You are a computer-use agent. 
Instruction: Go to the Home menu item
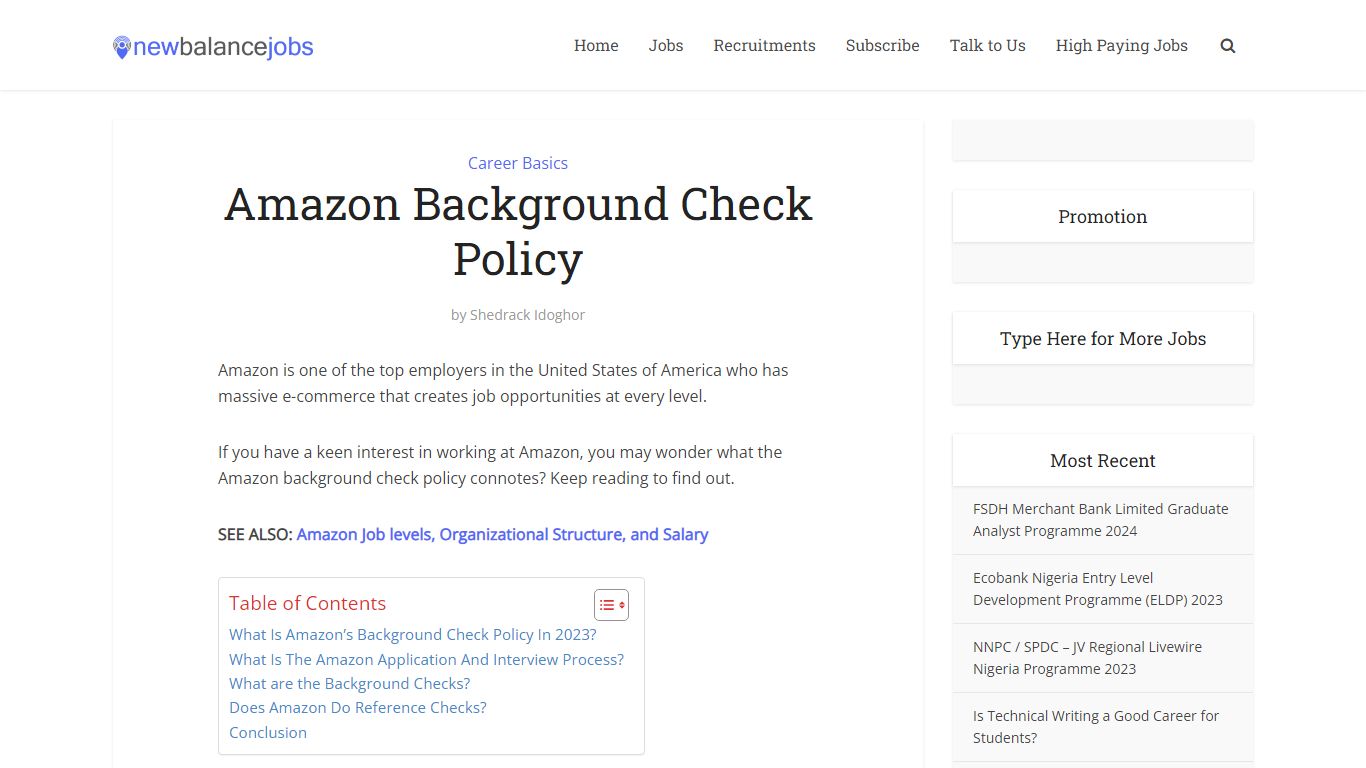(596, 46)
